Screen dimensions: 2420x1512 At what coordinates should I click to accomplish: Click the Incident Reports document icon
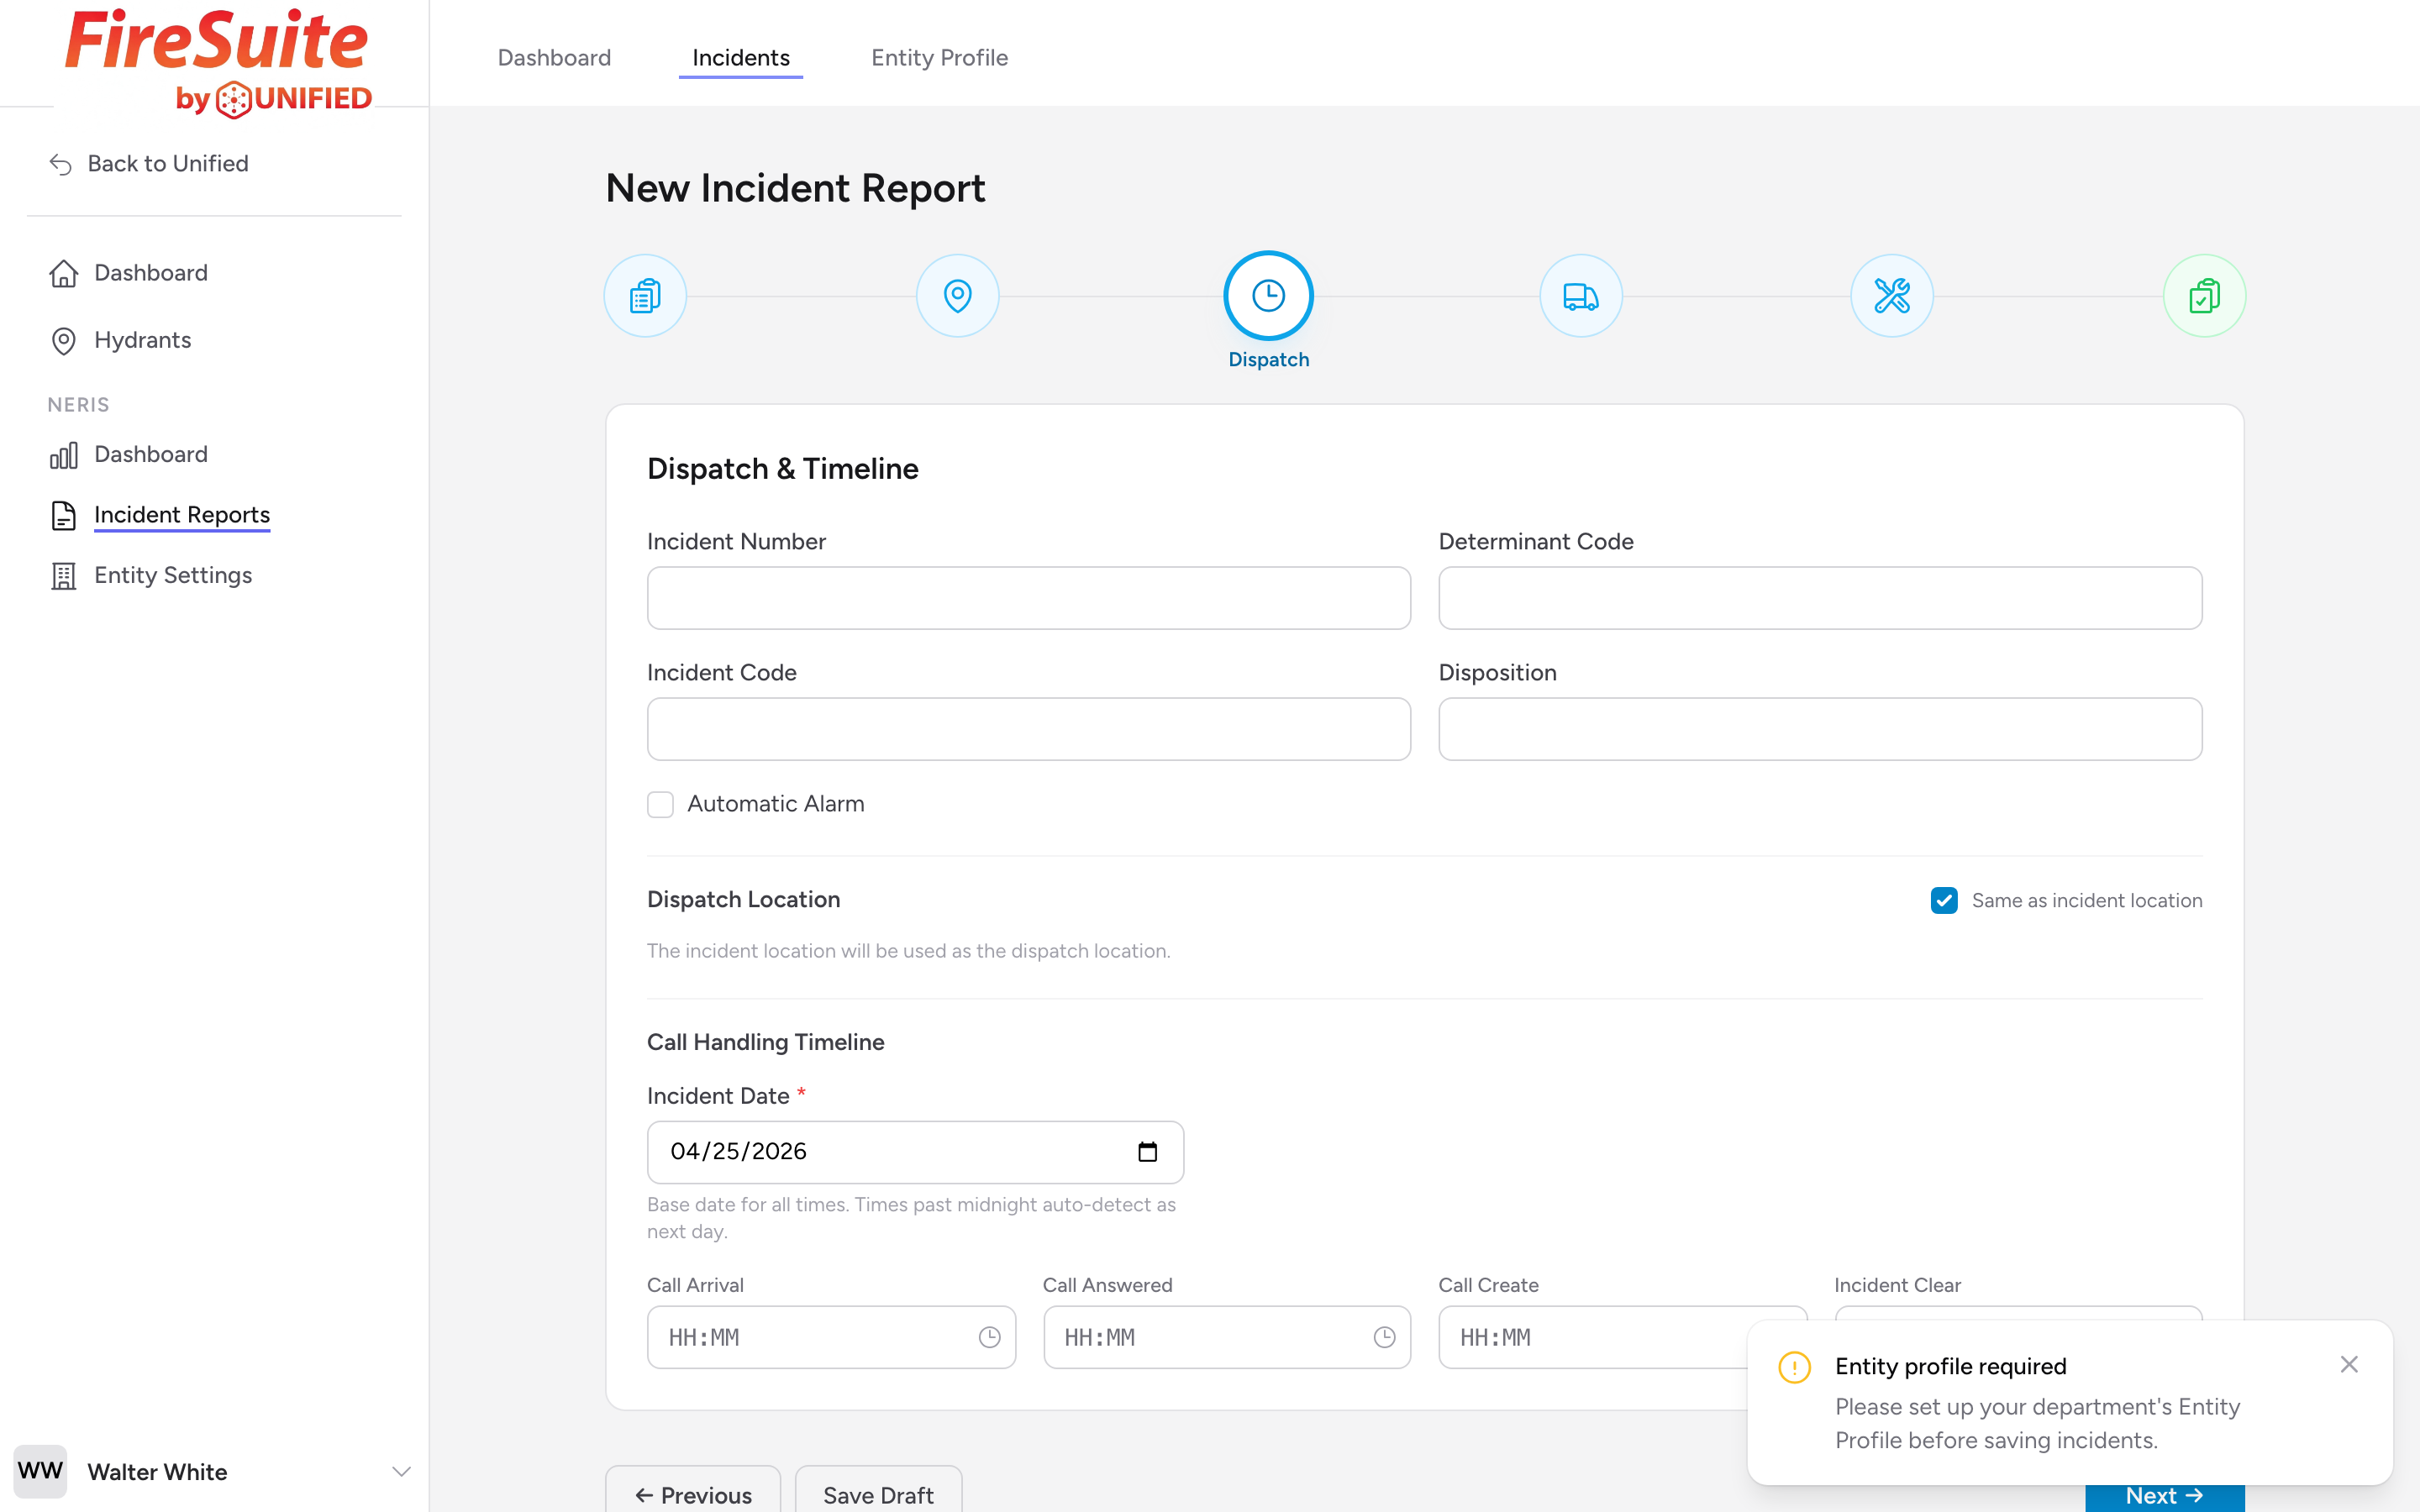pyautogui.click(x=63, y=516)
